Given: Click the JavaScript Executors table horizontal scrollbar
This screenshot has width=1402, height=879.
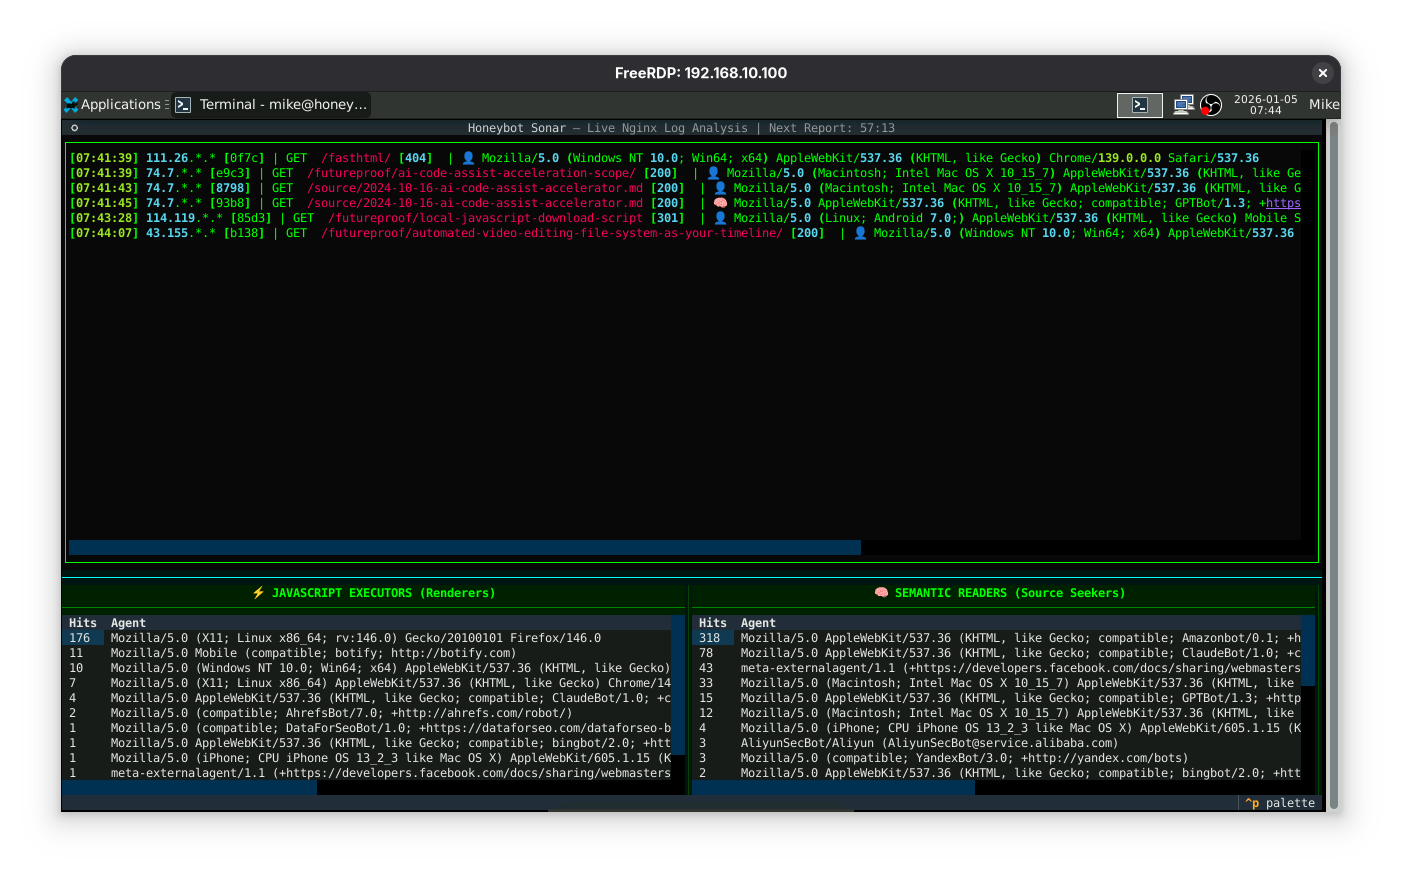Looking at the screenshot, I should (190, 788).
